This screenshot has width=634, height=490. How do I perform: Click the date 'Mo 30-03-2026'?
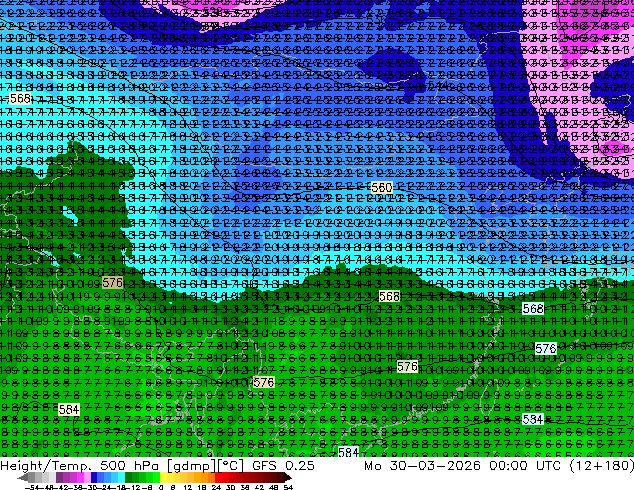click(x=422, y=465)
